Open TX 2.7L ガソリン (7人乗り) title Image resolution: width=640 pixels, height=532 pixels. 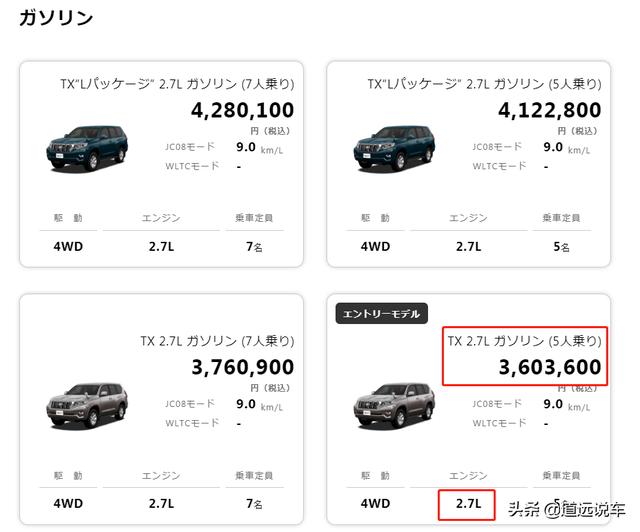point(218,341)
